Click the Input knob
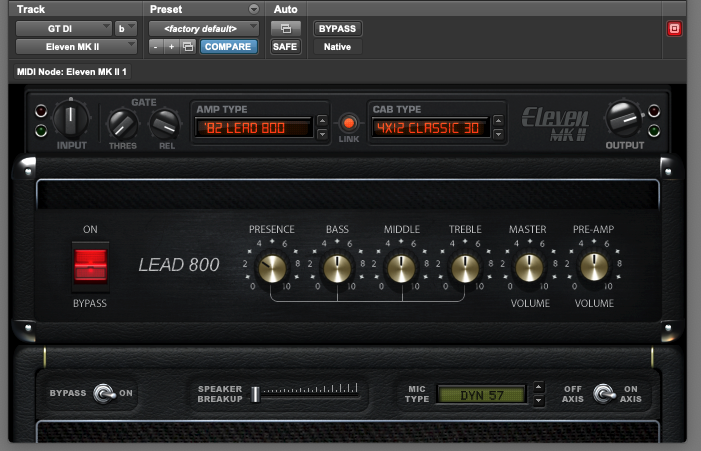701x451 pixels. tap(71, 118)
